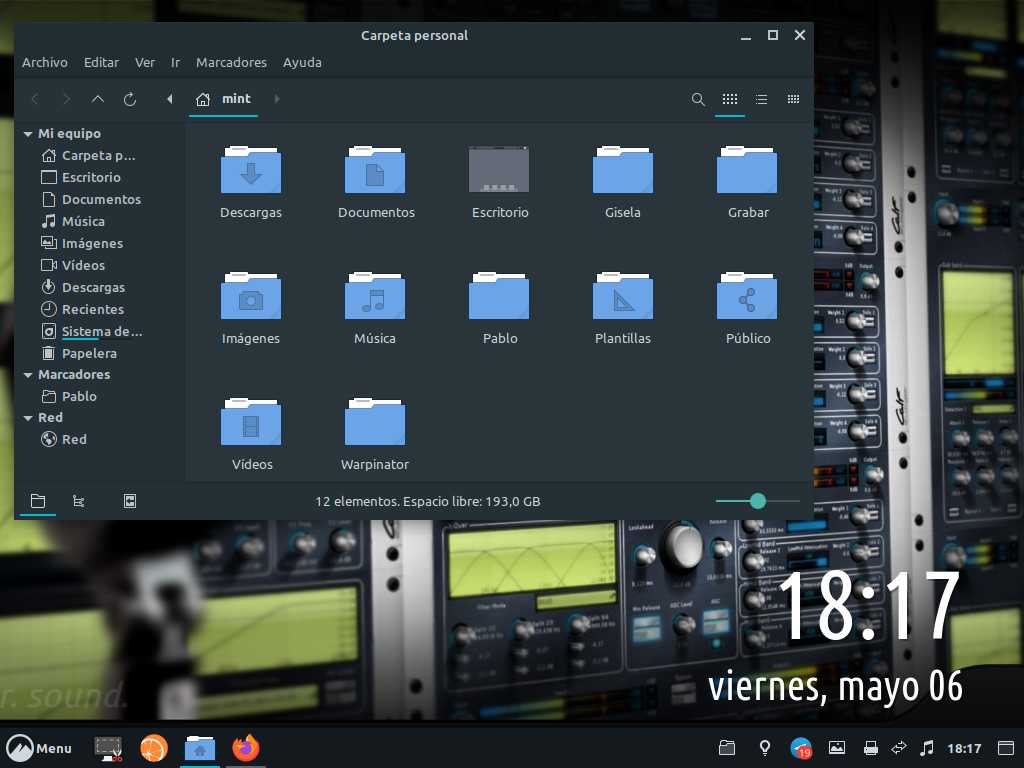Open the Marcadores menu in menu bar
This screenshot has width=1024, height=768.
pyautogui.click(x=231, y=62)
